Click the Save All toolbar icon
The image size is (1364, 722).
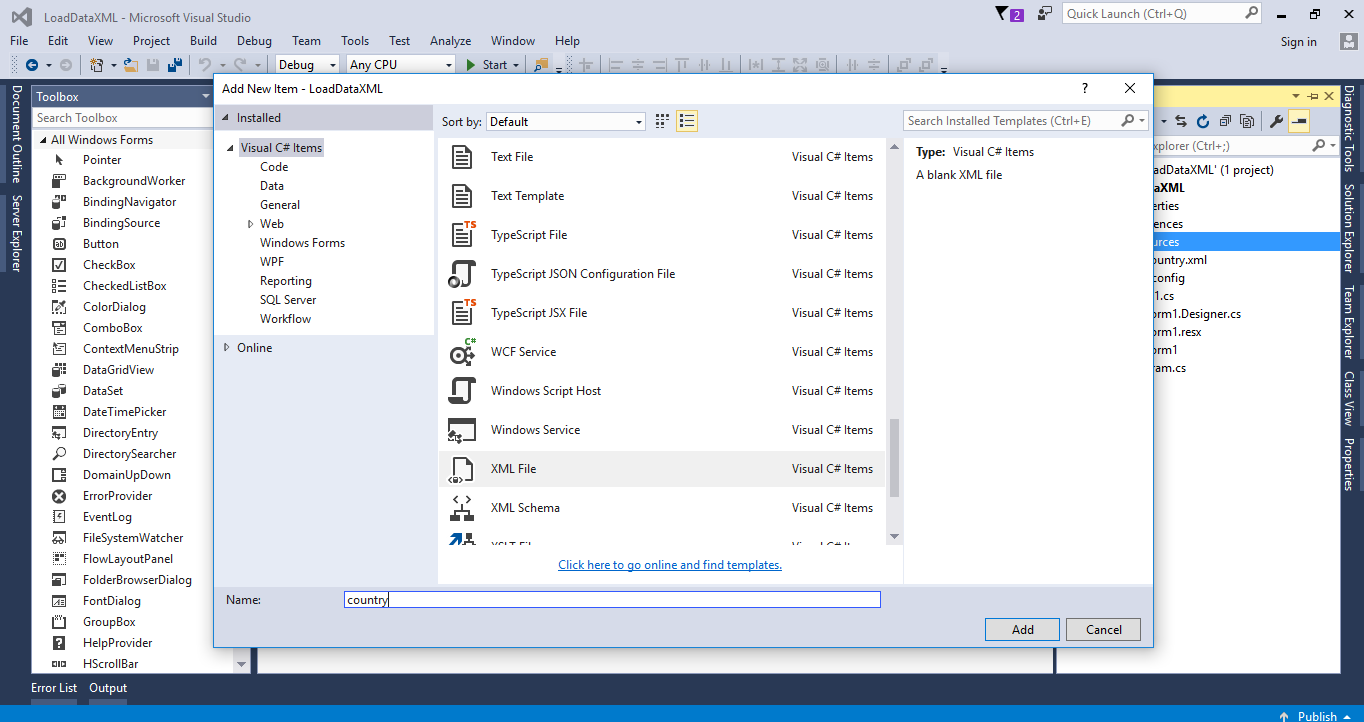(174, 65)
